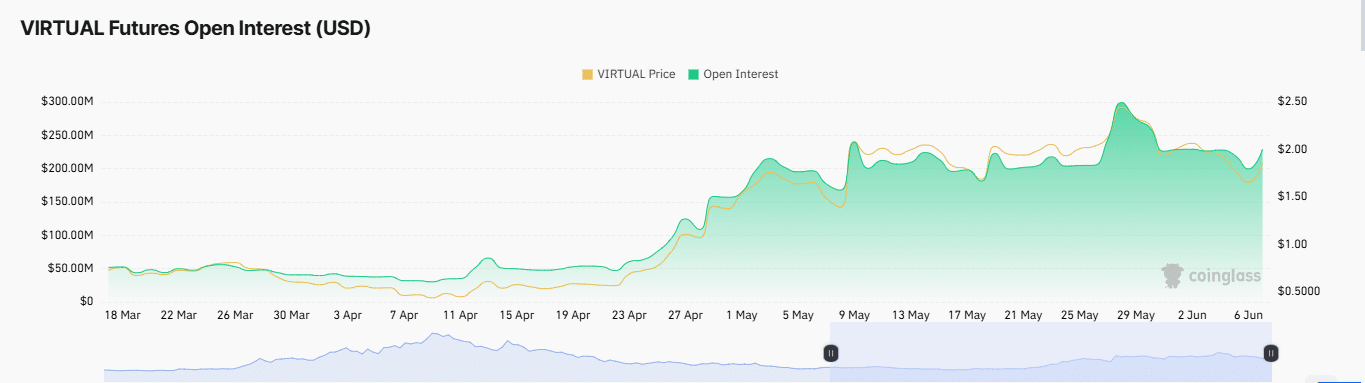Click the 23 Apr date label
This screenshot has height=383, width=1365.
pyautogui.click(x=629, y=315)
